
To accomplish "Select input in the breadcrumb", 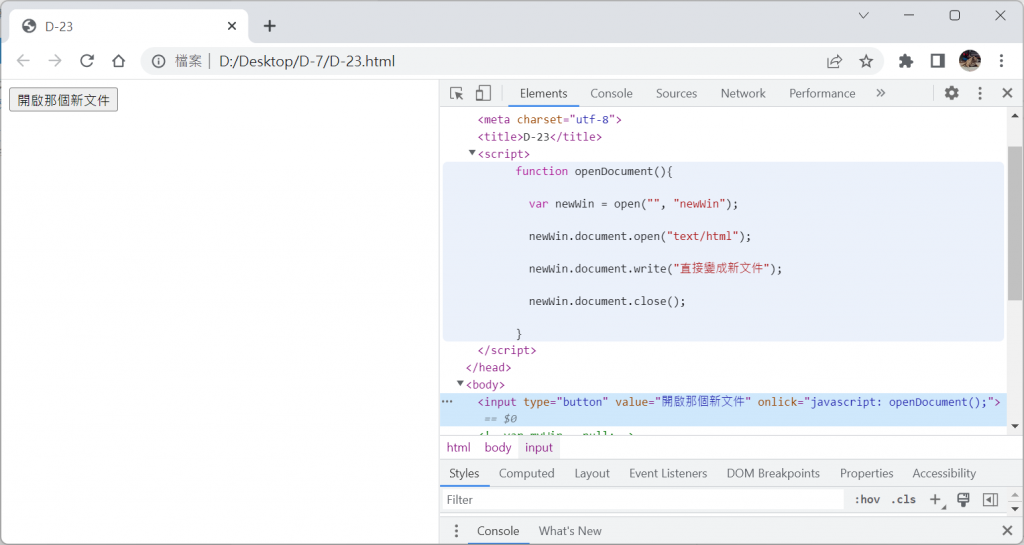I will 539,448.
